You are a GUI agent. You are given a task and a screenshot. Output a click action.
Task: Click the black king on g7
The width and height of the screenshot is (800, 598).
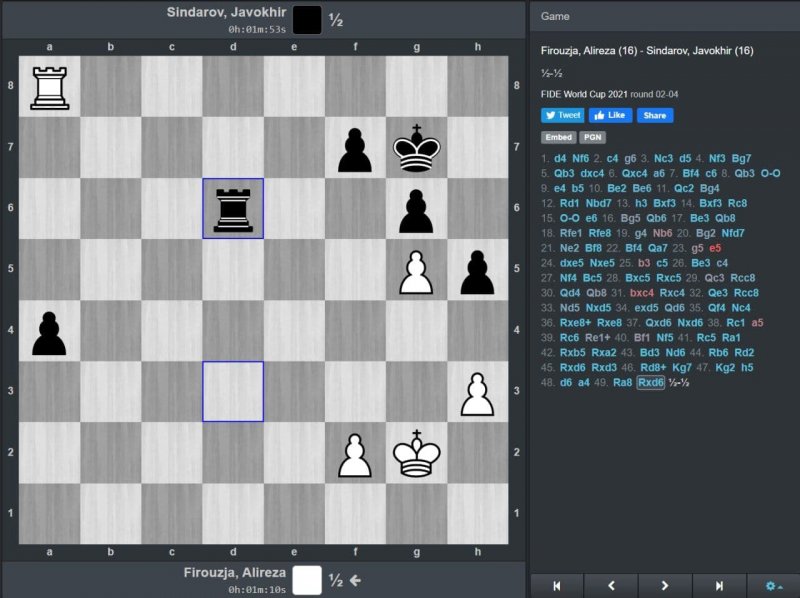click(416, 148)
